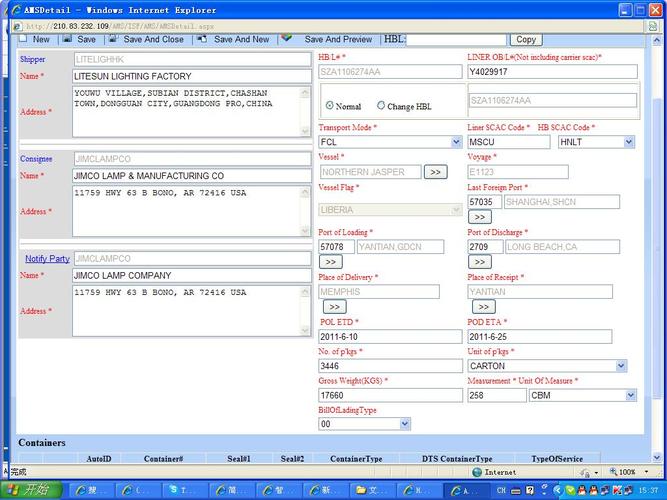Click the Windows Start button
Screen dimensions: 667x500
click(x=28, y=490)
